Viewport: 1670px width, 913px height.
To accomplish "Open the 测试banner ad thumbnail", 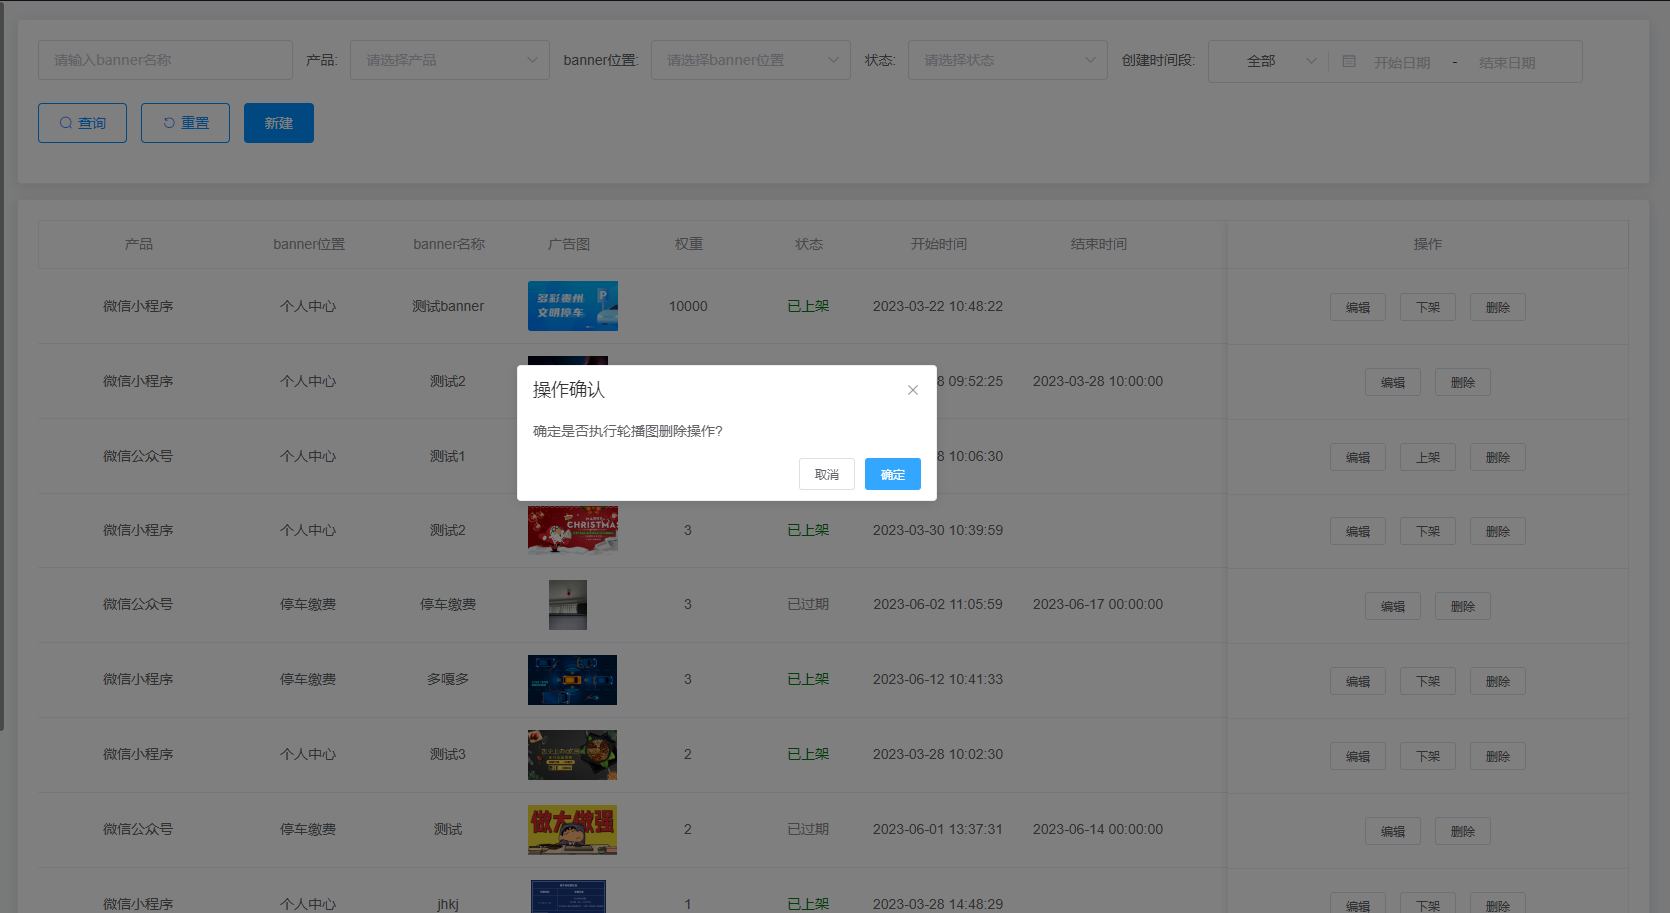I will (x=572, y=306).
